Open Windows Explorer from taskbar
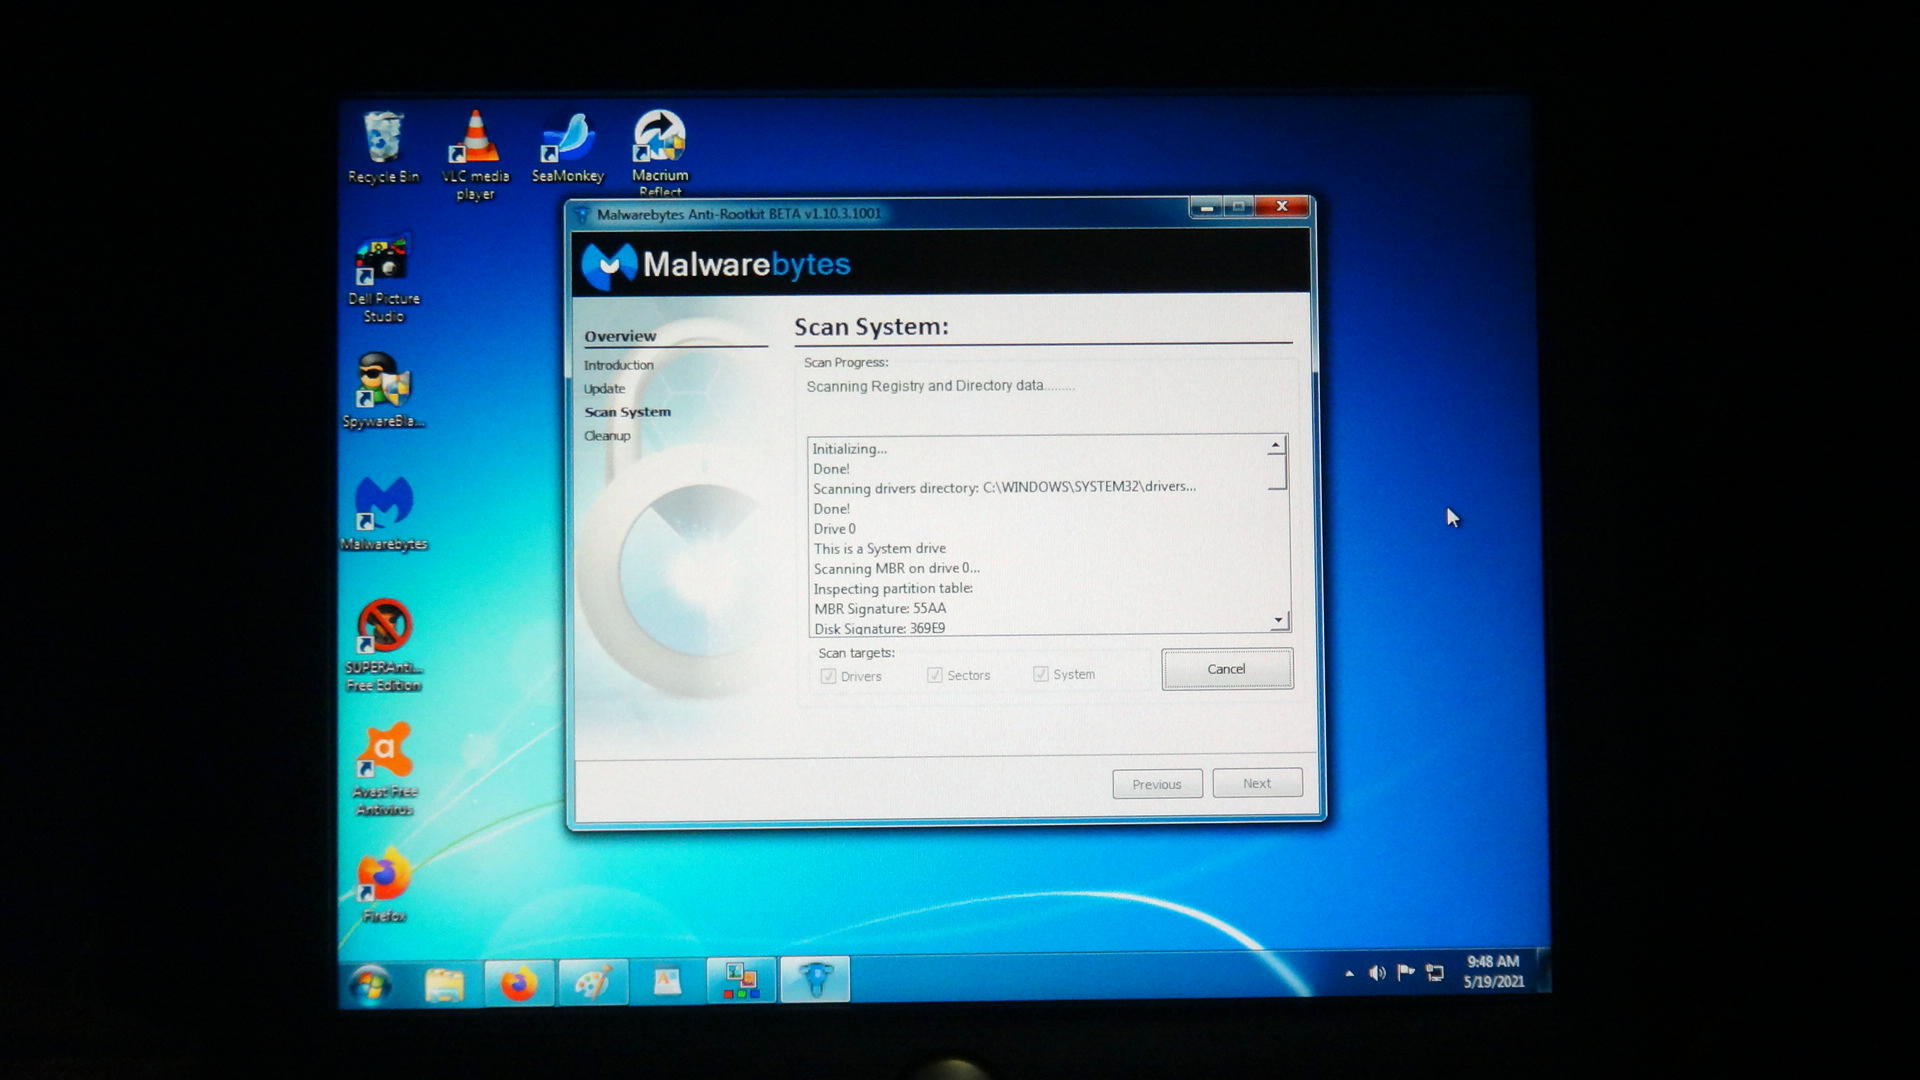 tap(444, 984)
